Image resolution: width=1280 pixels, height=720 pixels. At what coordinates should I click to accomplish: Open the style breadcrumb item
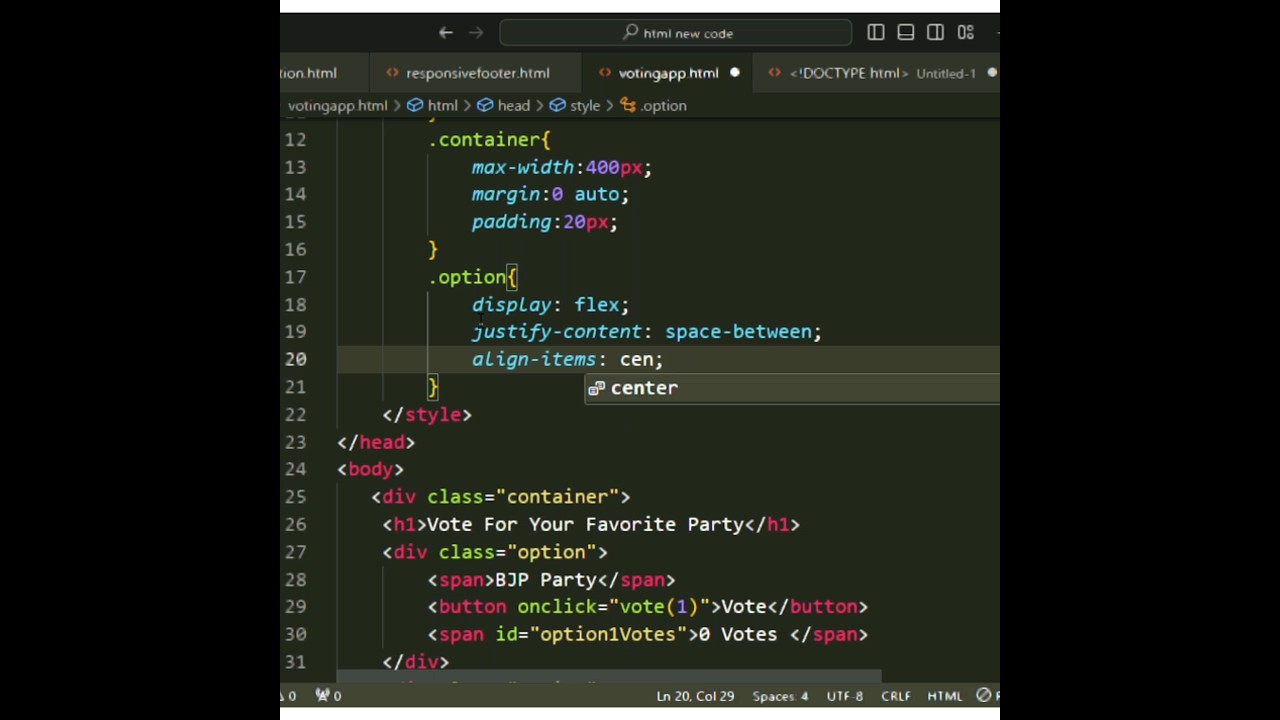[x=575, y=105]
